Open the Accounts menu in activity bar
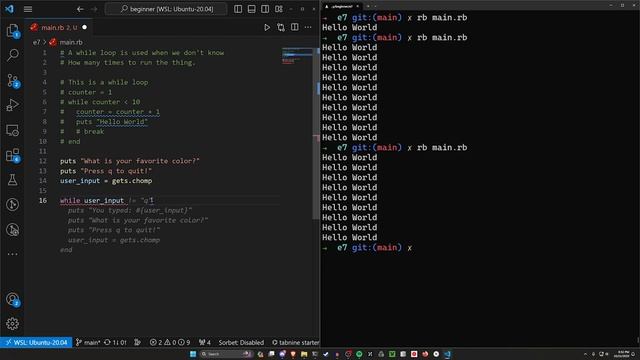The height and width of the screenshot is (360, 640). [x=12, y=299]
